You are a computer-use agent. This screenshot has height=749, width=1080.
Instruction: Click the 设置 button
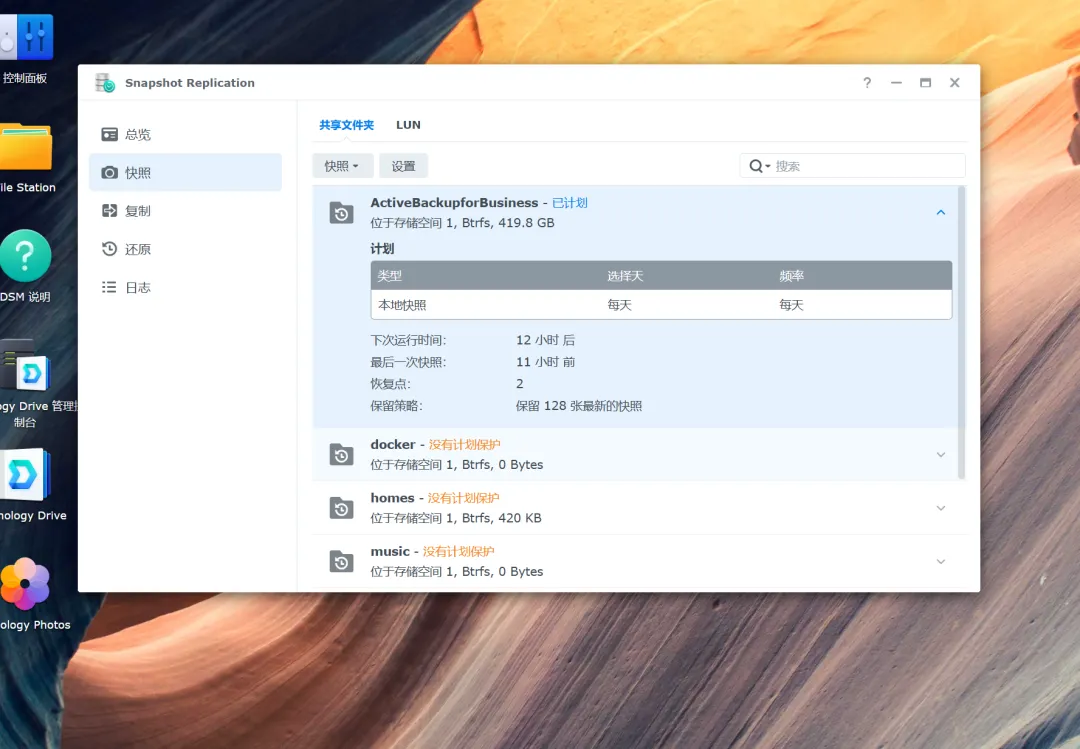[403, 166]
